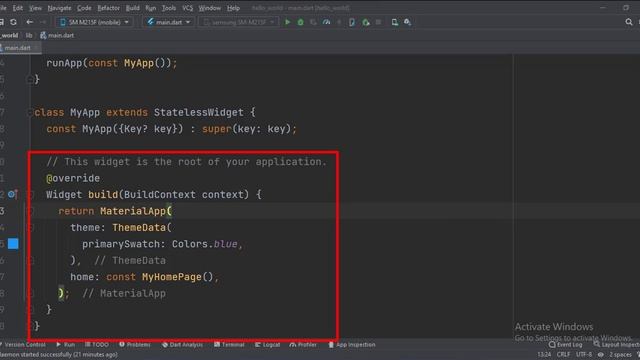Start debugging with the Debug bug icon
Image resolution: width=640 pixels, height=360 pixels.
pyautogui.click(x=300, y=22)
